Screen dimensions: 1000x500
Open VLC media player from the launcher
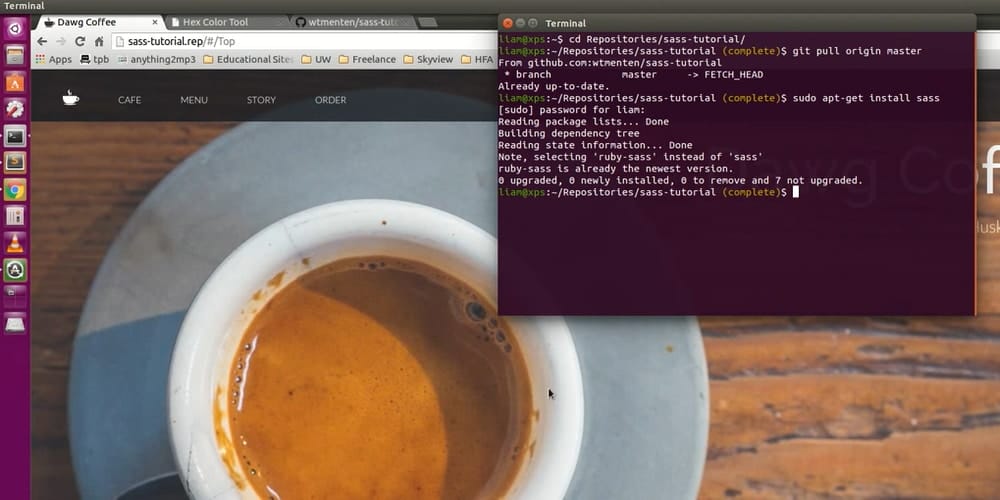(x=15, y=243)
